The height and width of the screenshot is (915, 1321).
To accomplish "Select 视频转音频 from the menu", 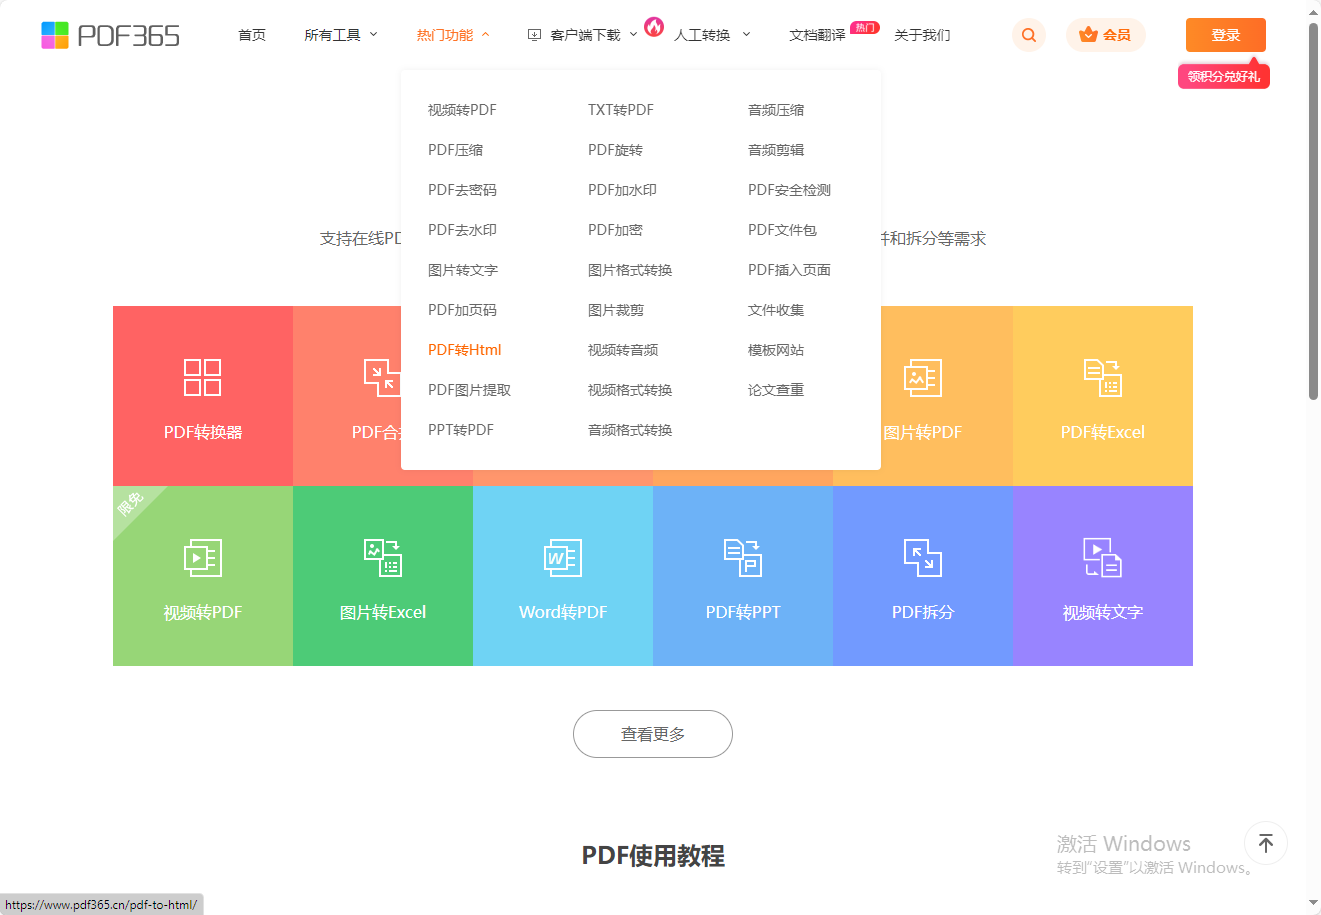I will pyautogui.click(x=622, y=350).
